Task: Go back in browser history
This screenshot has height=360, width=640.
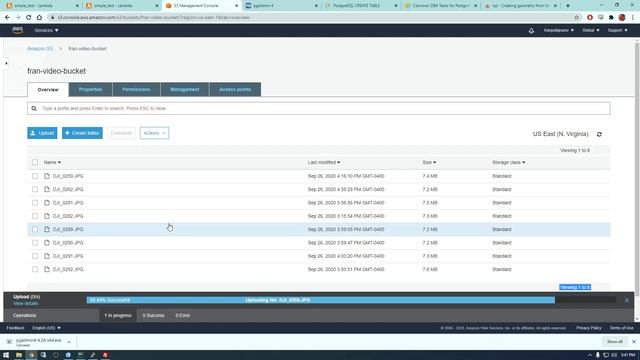Action: [x=7, y=18]
